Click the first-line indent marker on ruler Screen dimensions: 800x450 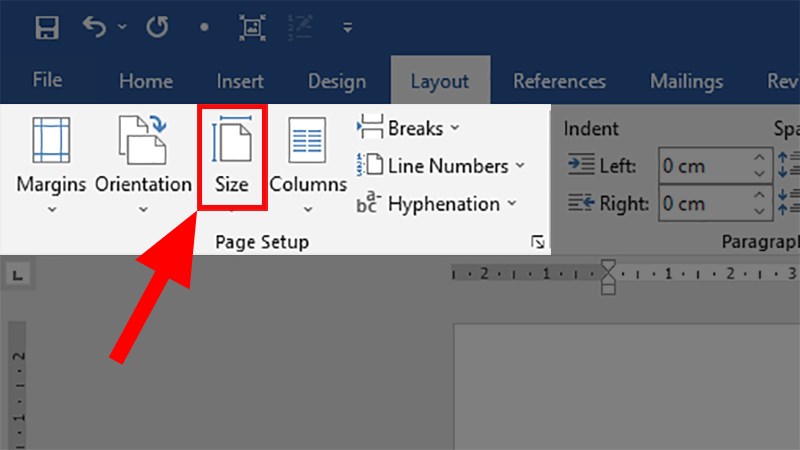[x=608, y=265]
